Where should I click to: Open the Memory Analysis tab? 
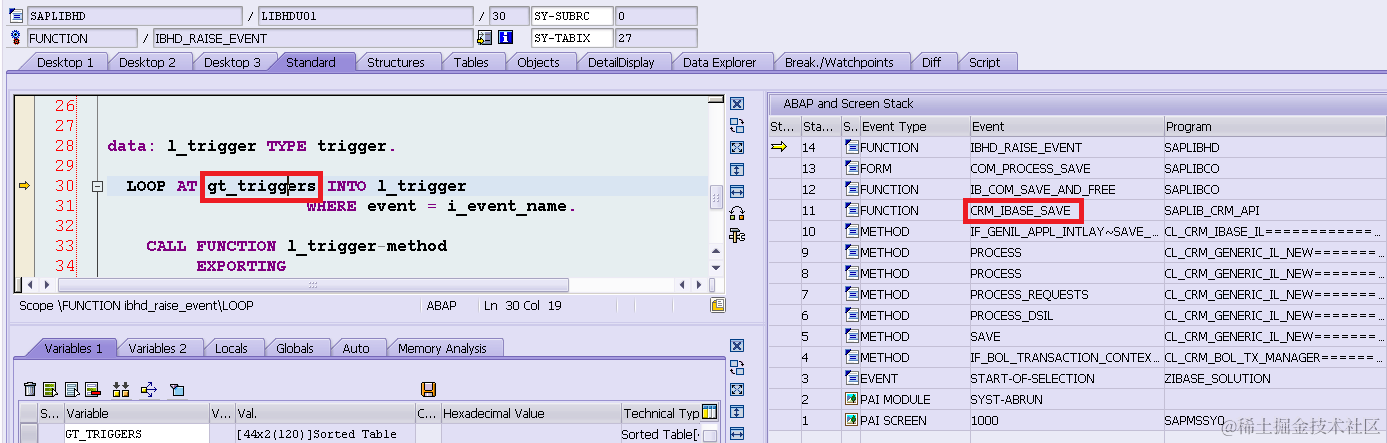(442, 348)
